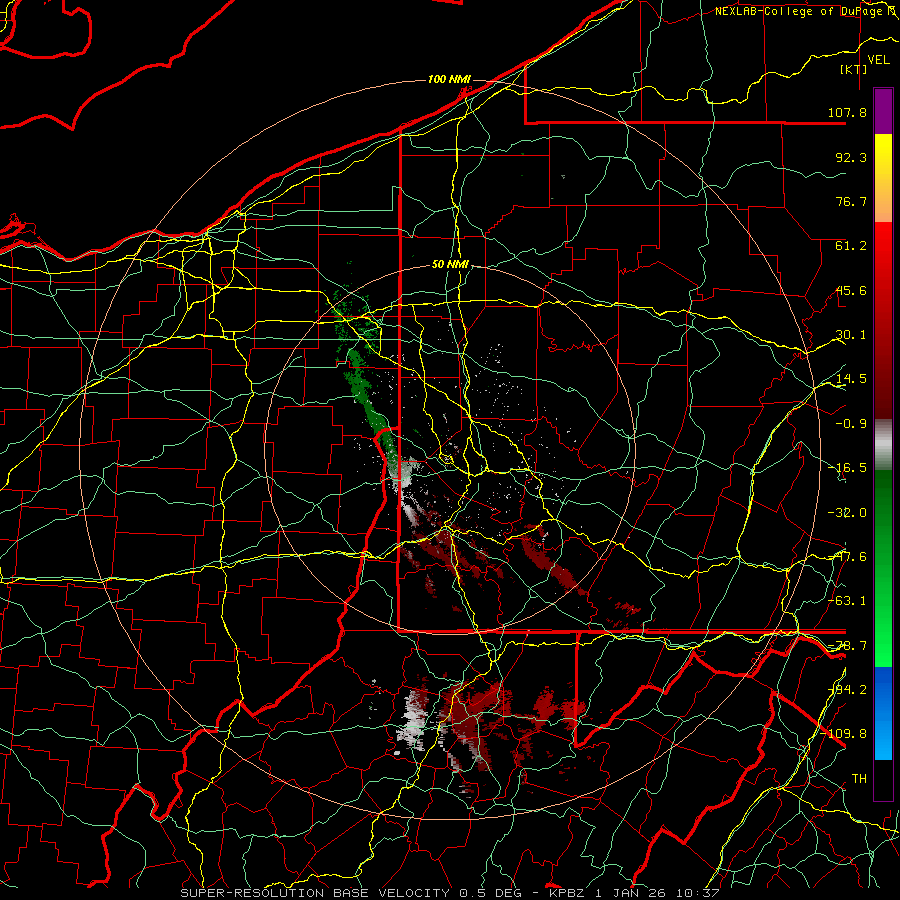Click the -63.1 scale value

coord(847,601)
